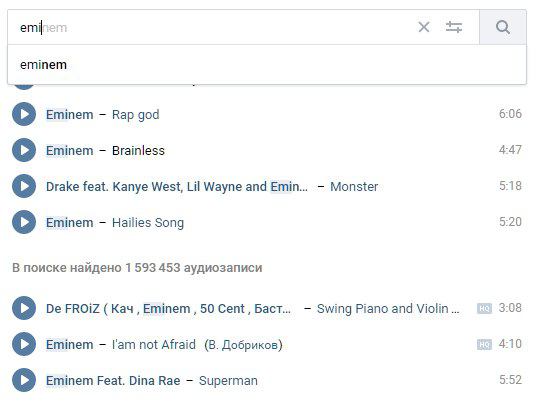Click the Brainless song title
The height and width of the screenshot is (404, 537).
[138, 151]
